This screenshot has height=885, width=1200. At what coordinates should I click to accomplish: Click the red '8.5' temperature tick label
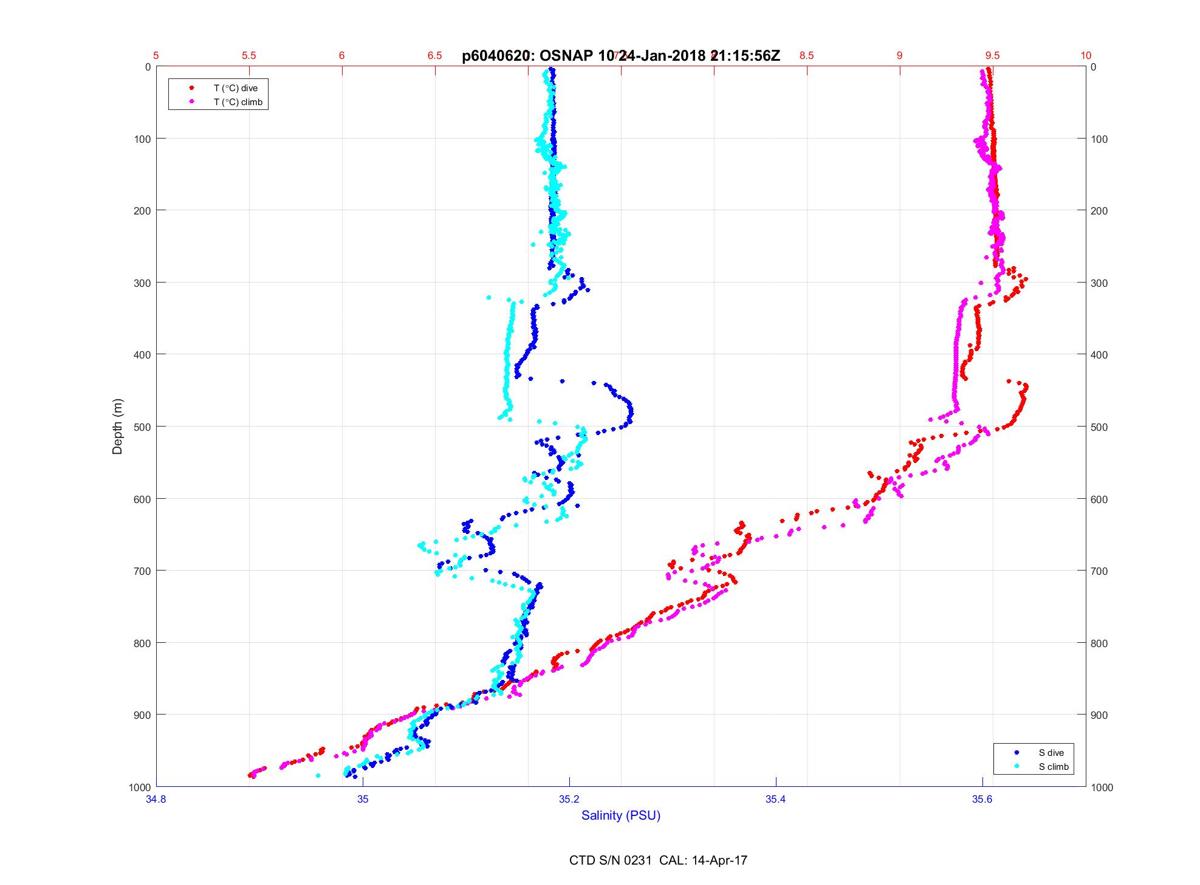806,56
